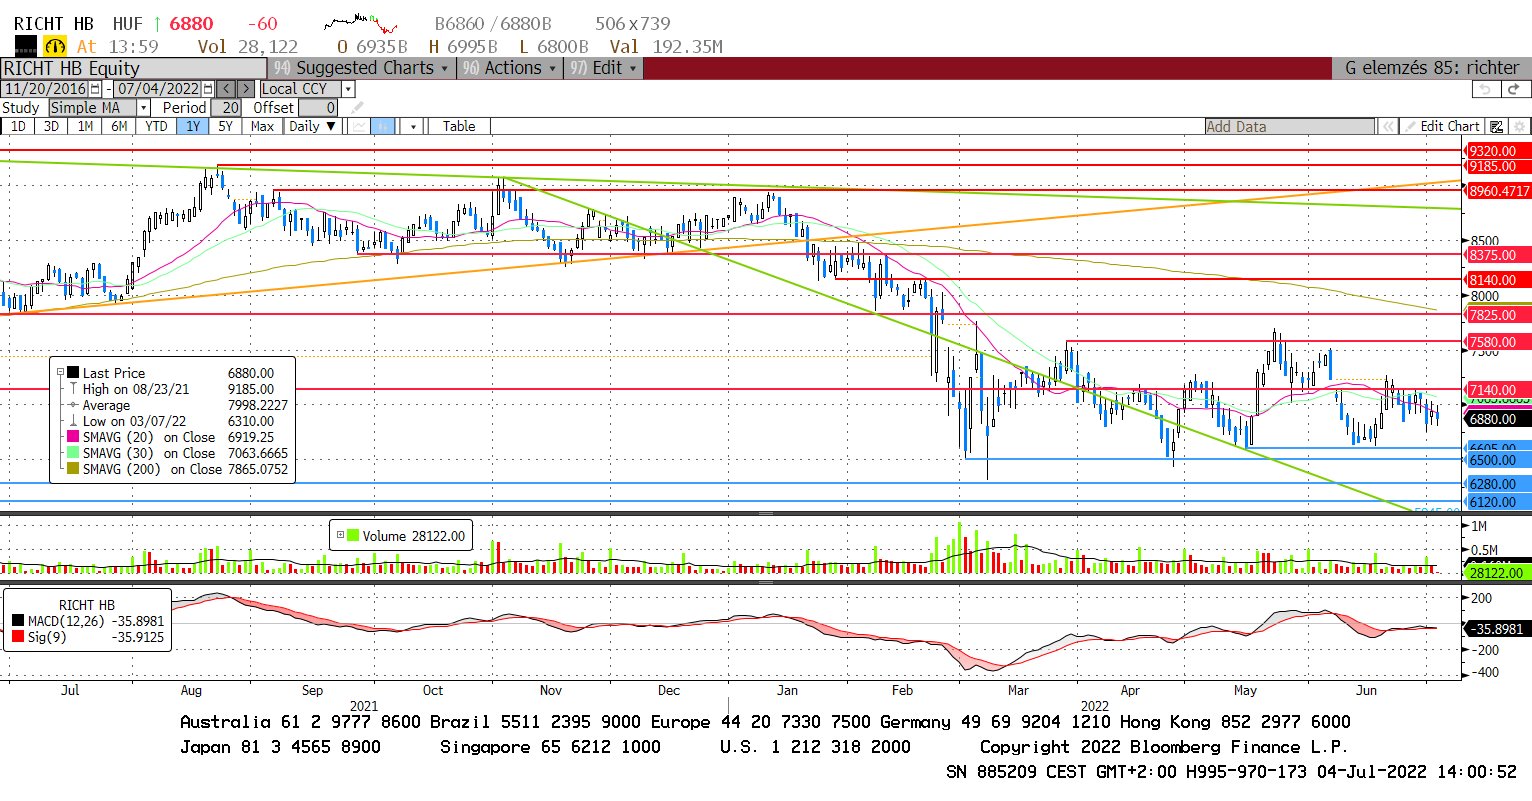This screenshot has width=1532, height=801.
Task: Switch to the line chart type icon
Action: [x=359, y=126]
